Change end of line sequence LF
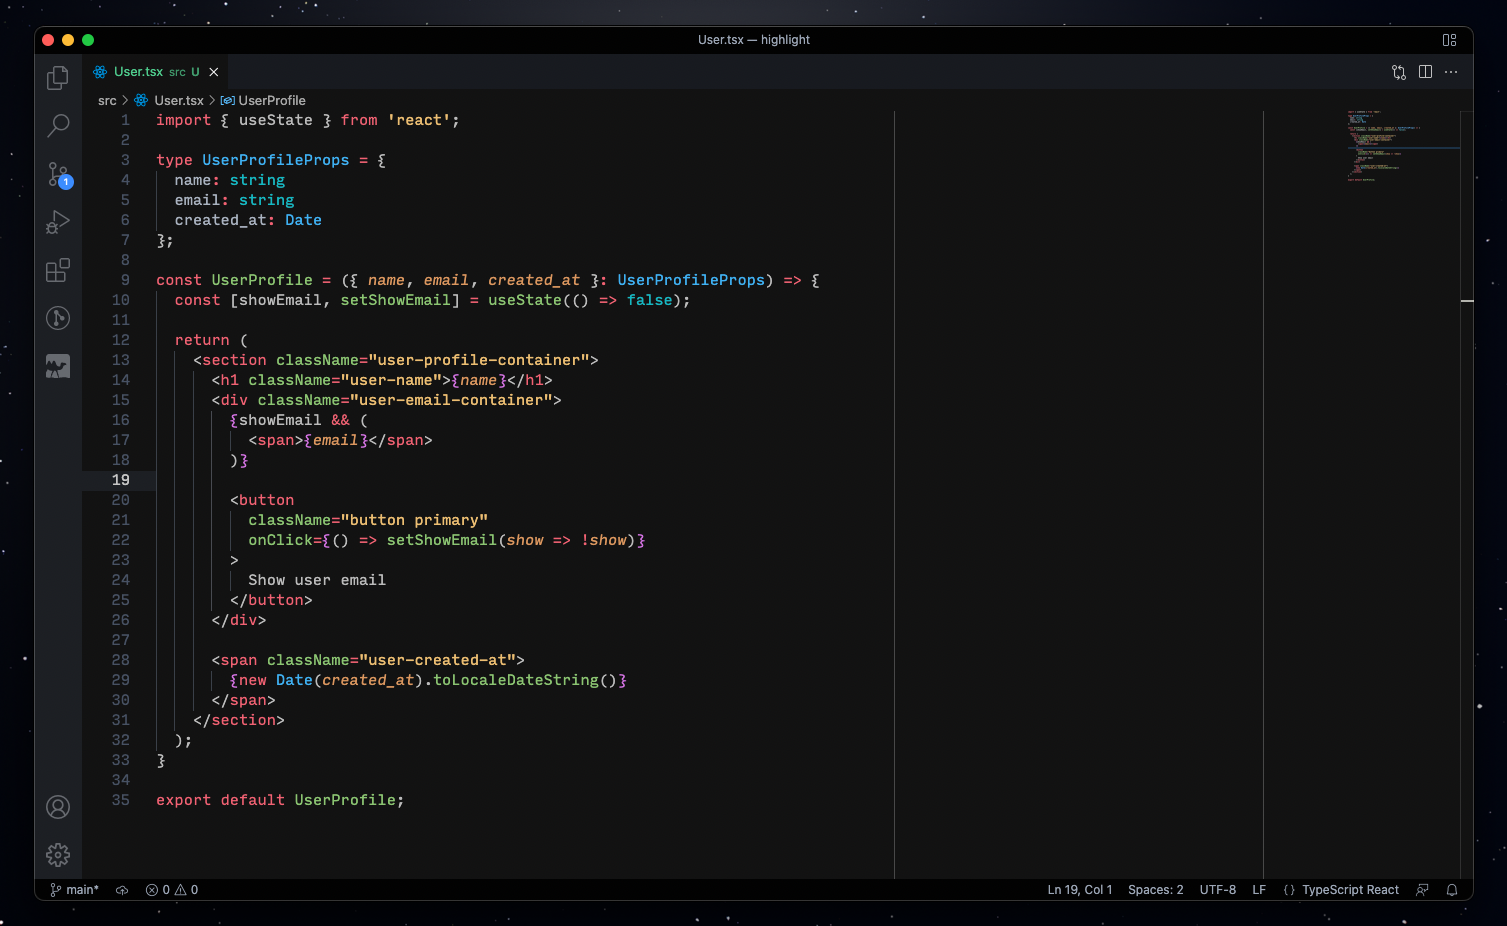The height and width of the screenshot is (926, 1507). [1259, 890]
